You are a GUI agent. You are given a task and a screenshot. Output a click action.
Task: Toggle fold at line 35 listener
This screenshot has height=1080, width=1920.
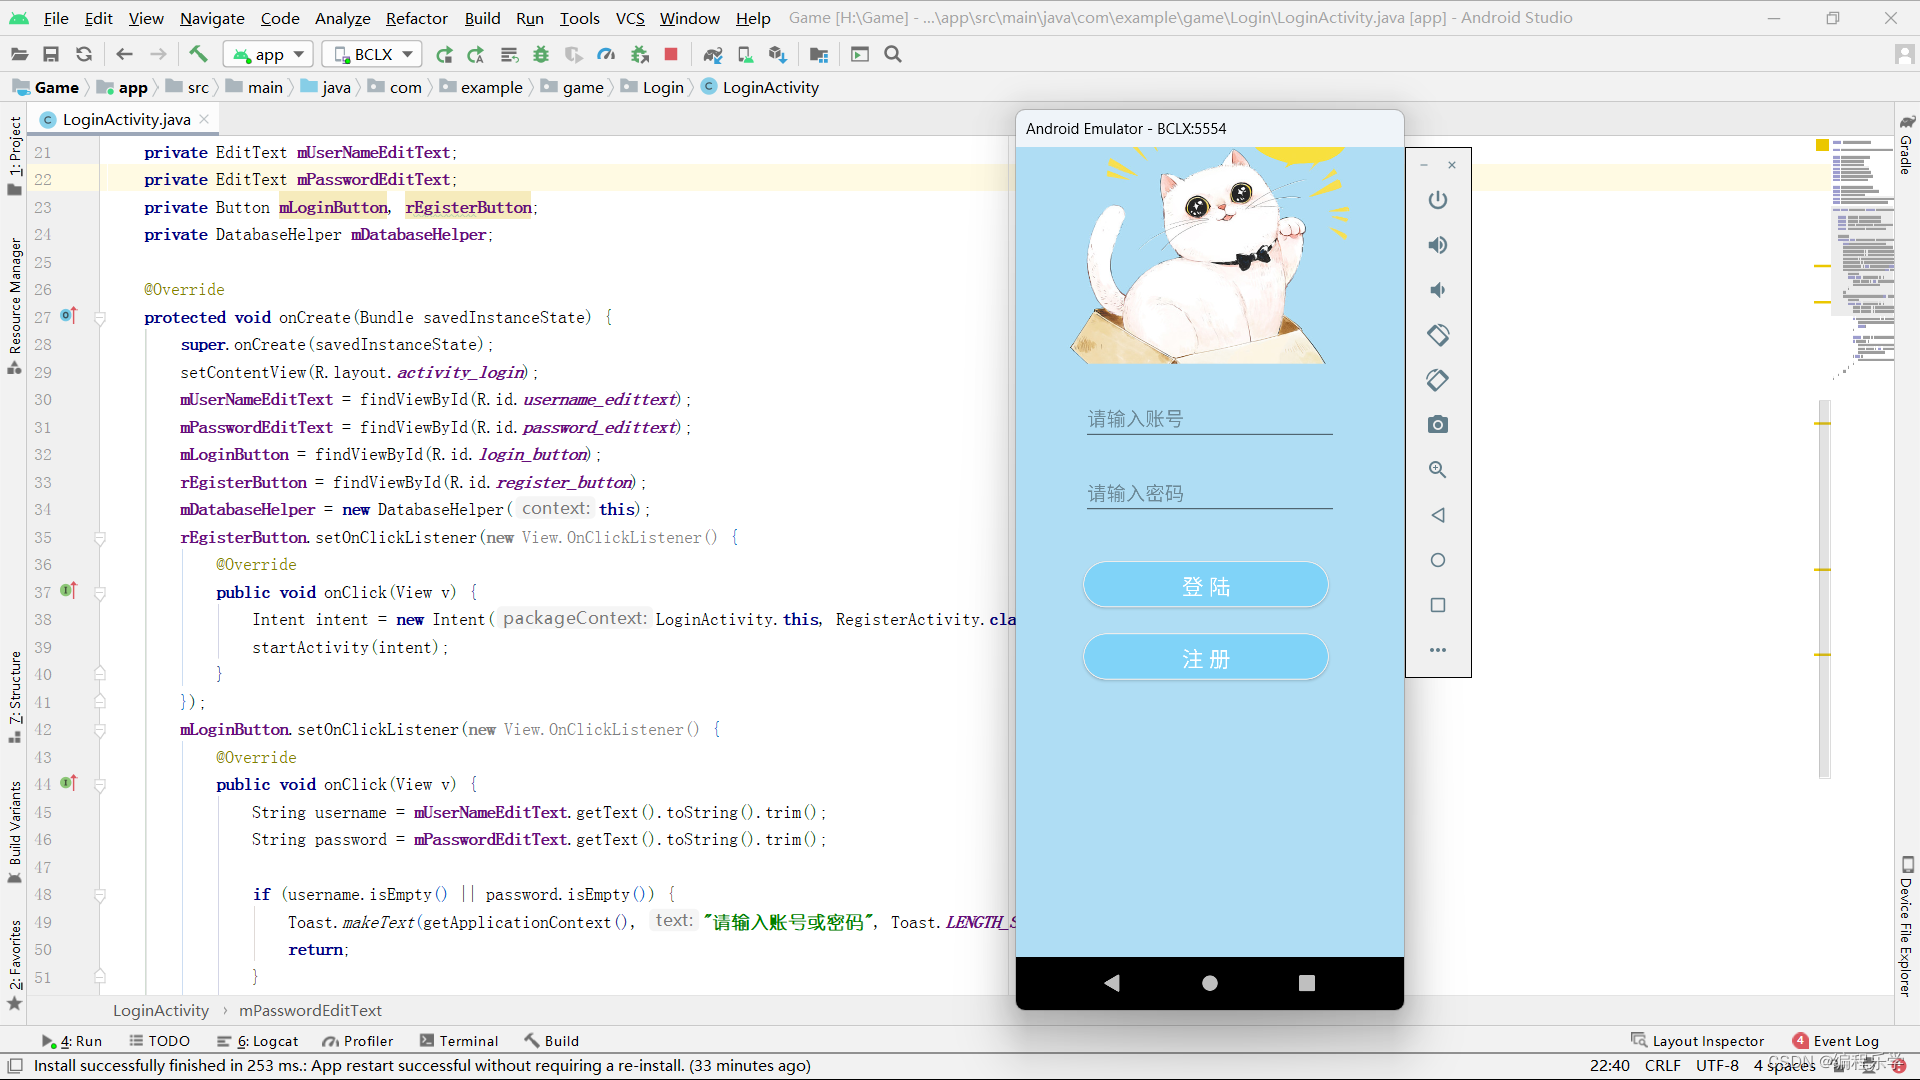click(x=100, y=538)
